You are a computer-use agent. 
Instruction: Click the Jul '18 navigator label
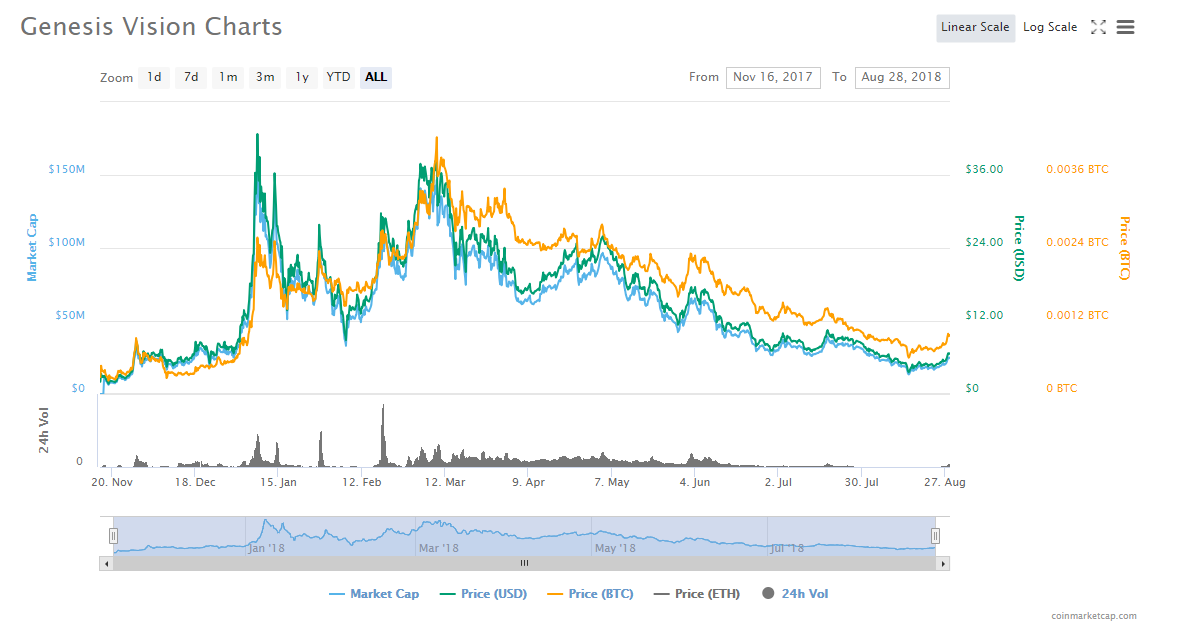pyautogui.click(x=787, y=548)
